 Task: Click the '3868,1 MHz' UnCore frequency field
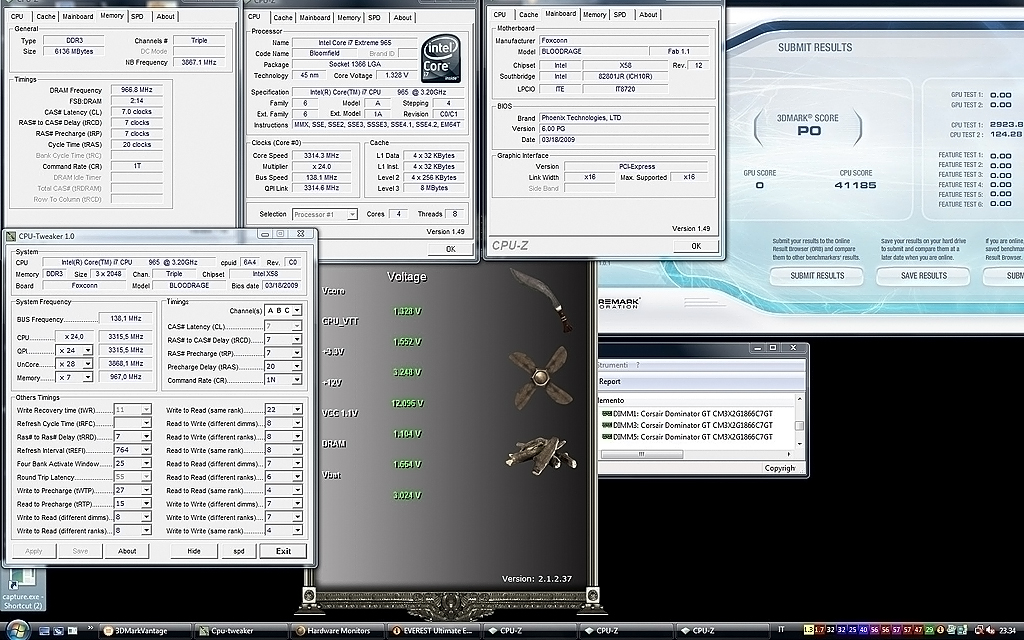[x=125, y=364]
